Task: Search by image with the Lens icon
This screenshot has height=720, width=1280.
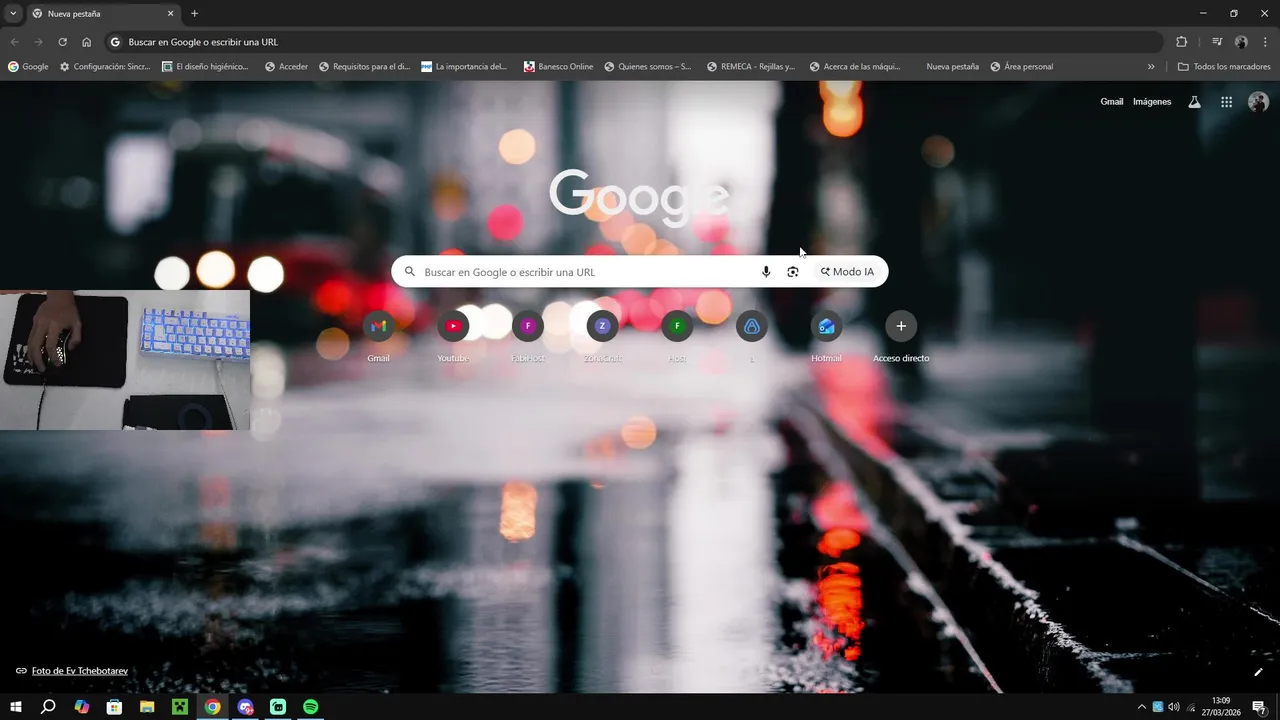Action: pos(793,272)
